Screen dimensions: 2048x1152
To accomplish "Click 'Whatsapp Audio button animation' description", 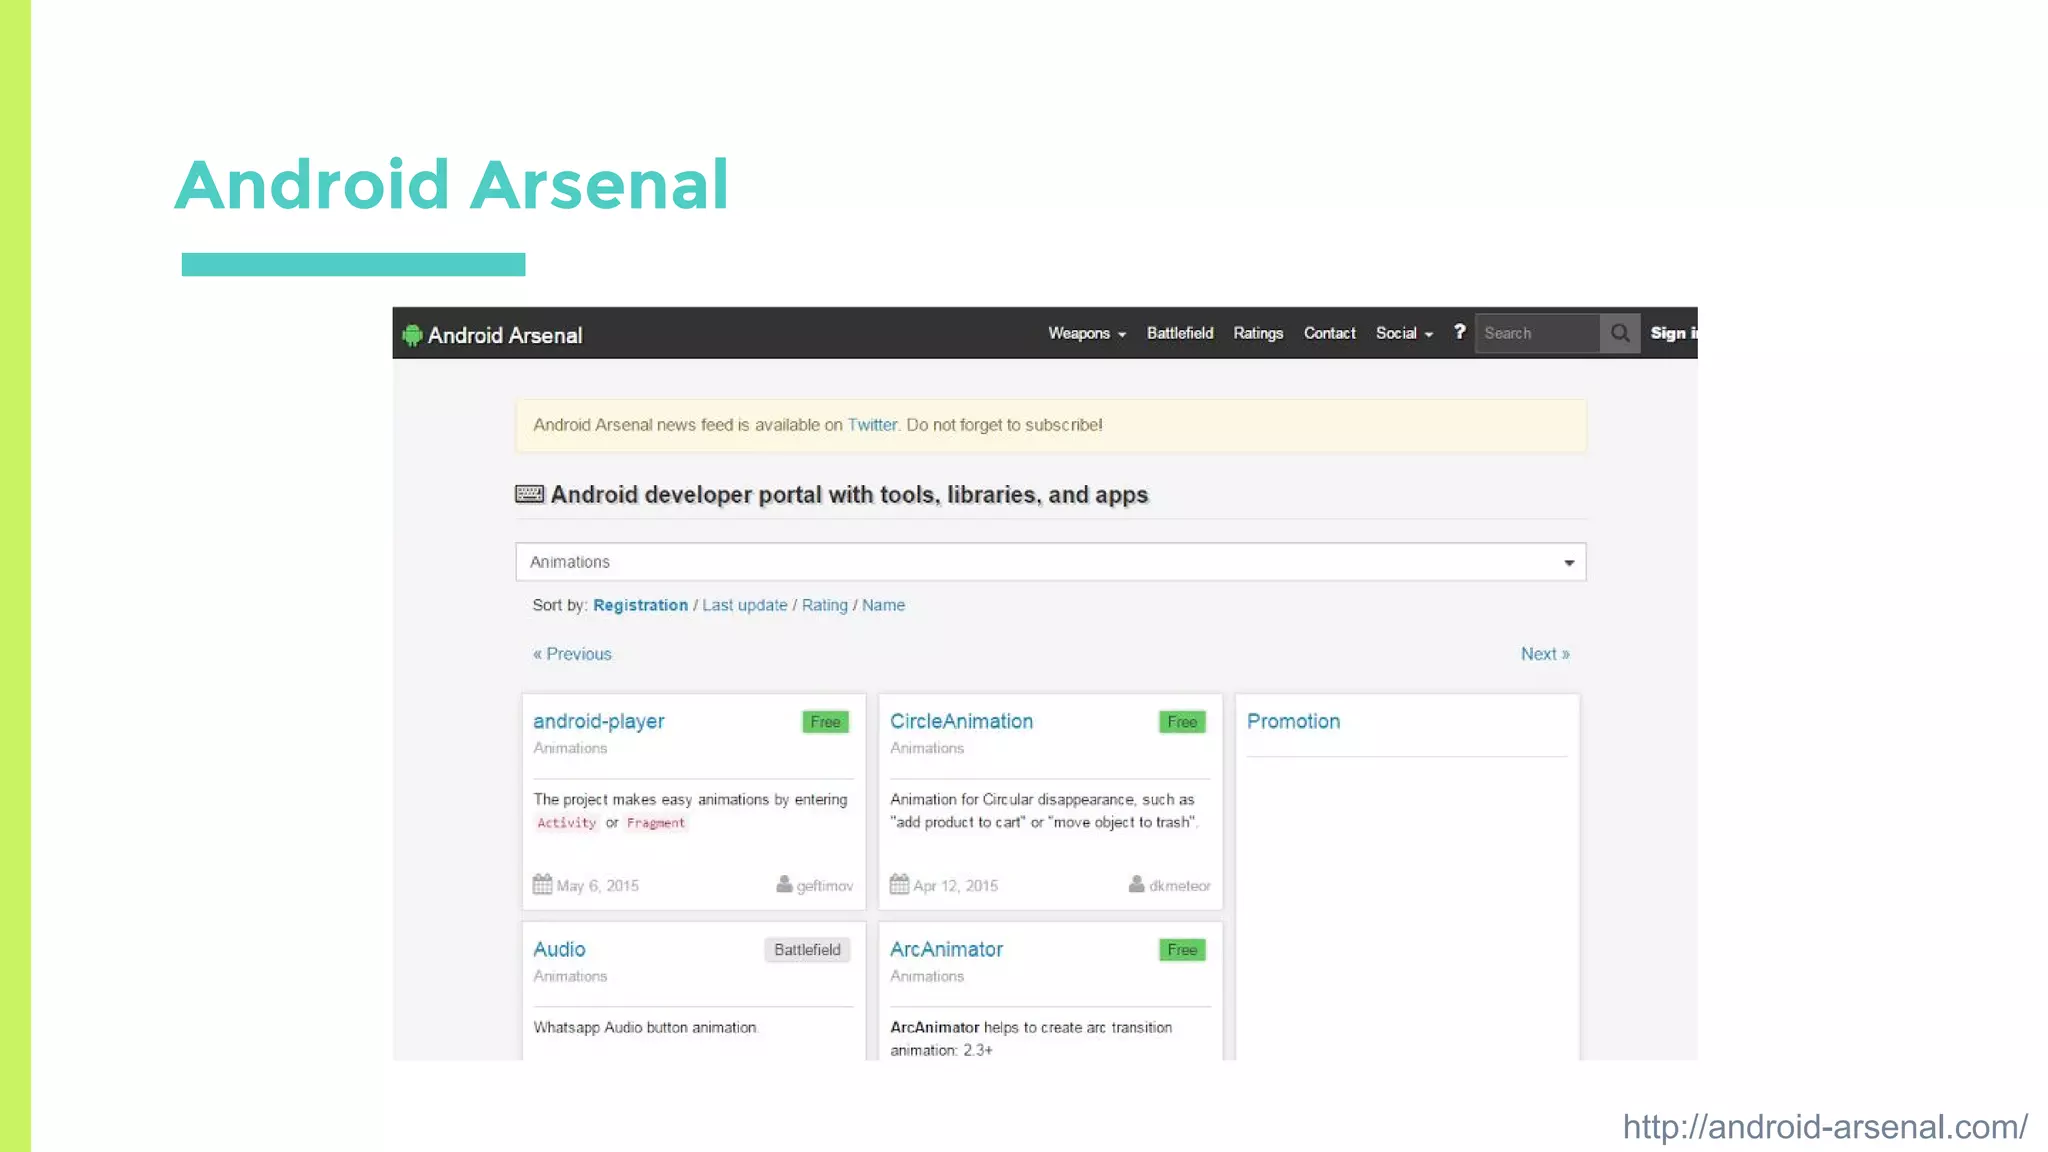I will click(646, 1028).
